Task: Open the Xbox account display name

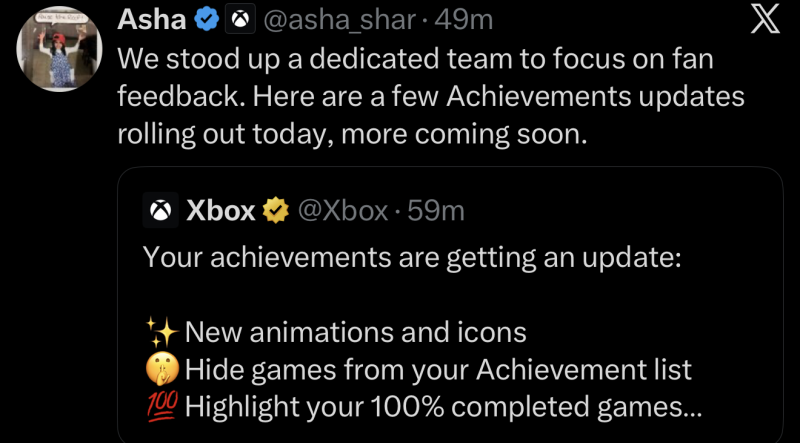Action: coord(221,211)
